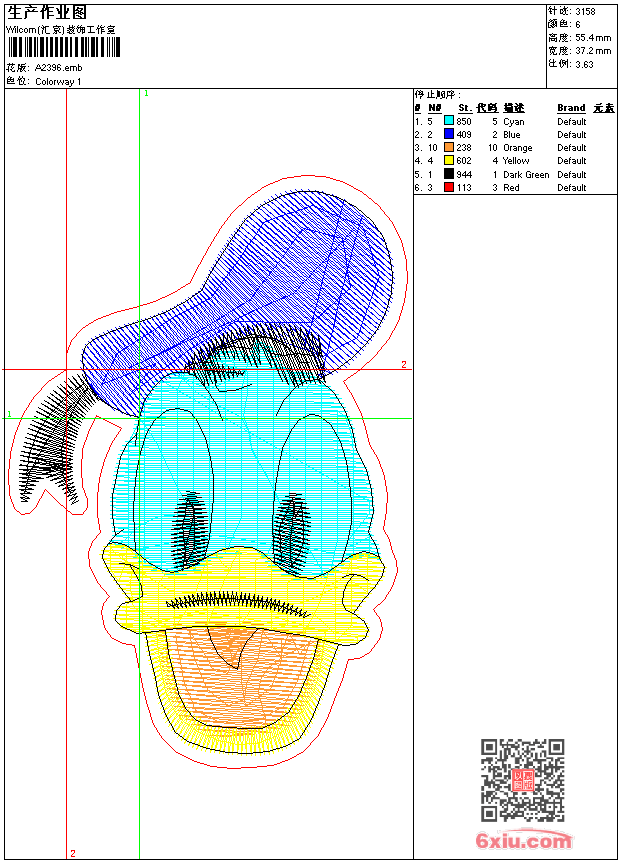Open the 6xiu.com watermark link

(x=523, y=841)
